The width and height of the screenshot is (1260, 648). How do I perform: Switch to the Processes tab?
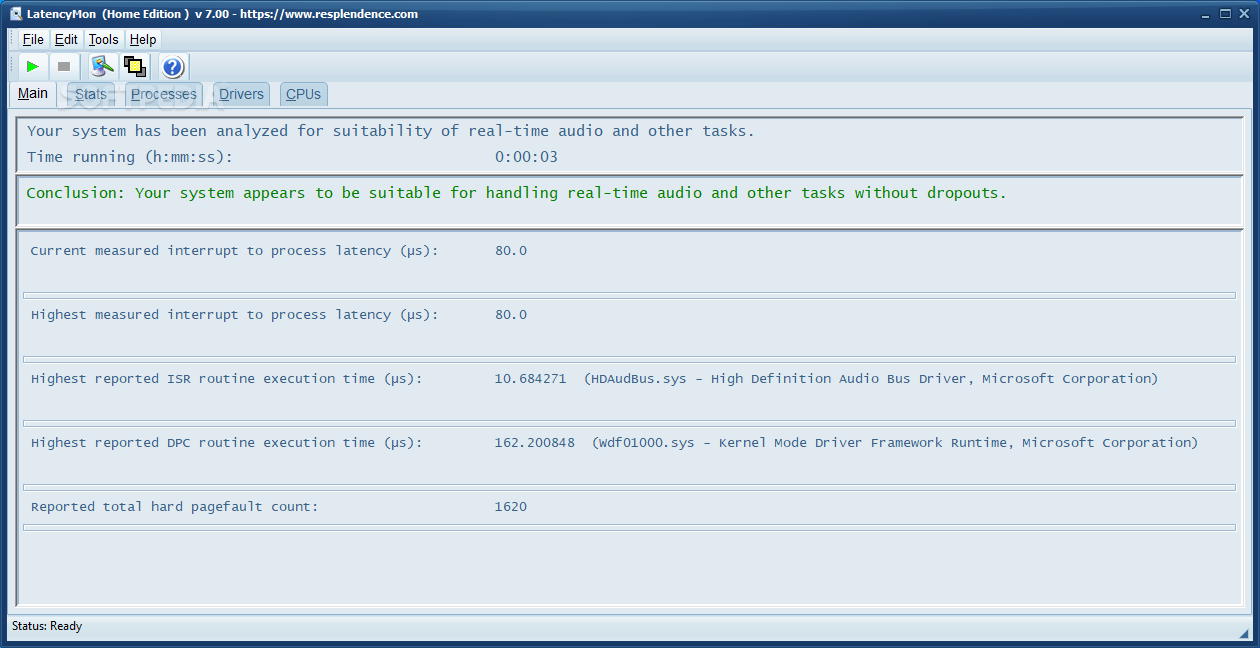[164, 94]
